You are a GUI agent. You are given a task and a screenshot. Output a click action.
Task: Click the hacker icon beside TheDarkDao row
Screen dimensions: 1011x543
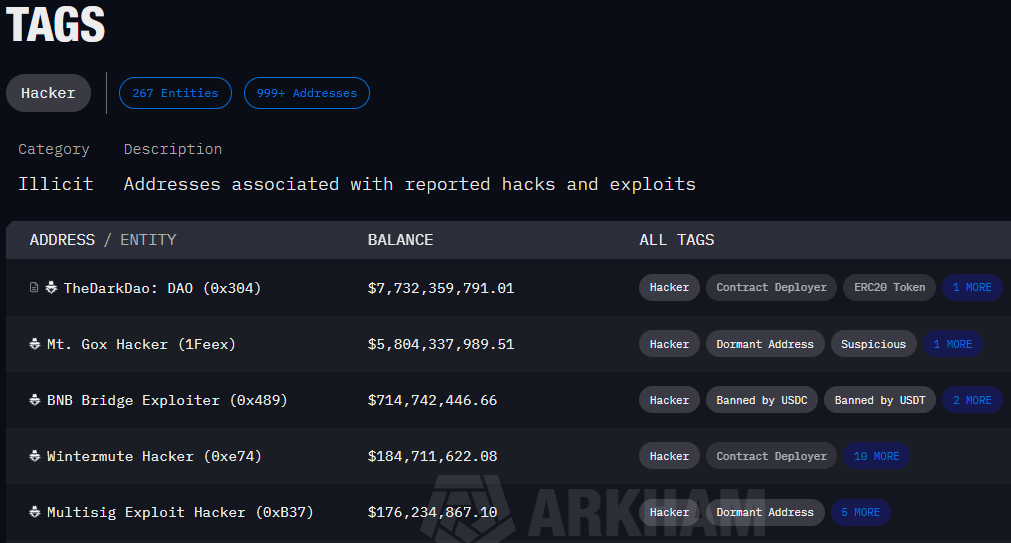tap(51, 288)
